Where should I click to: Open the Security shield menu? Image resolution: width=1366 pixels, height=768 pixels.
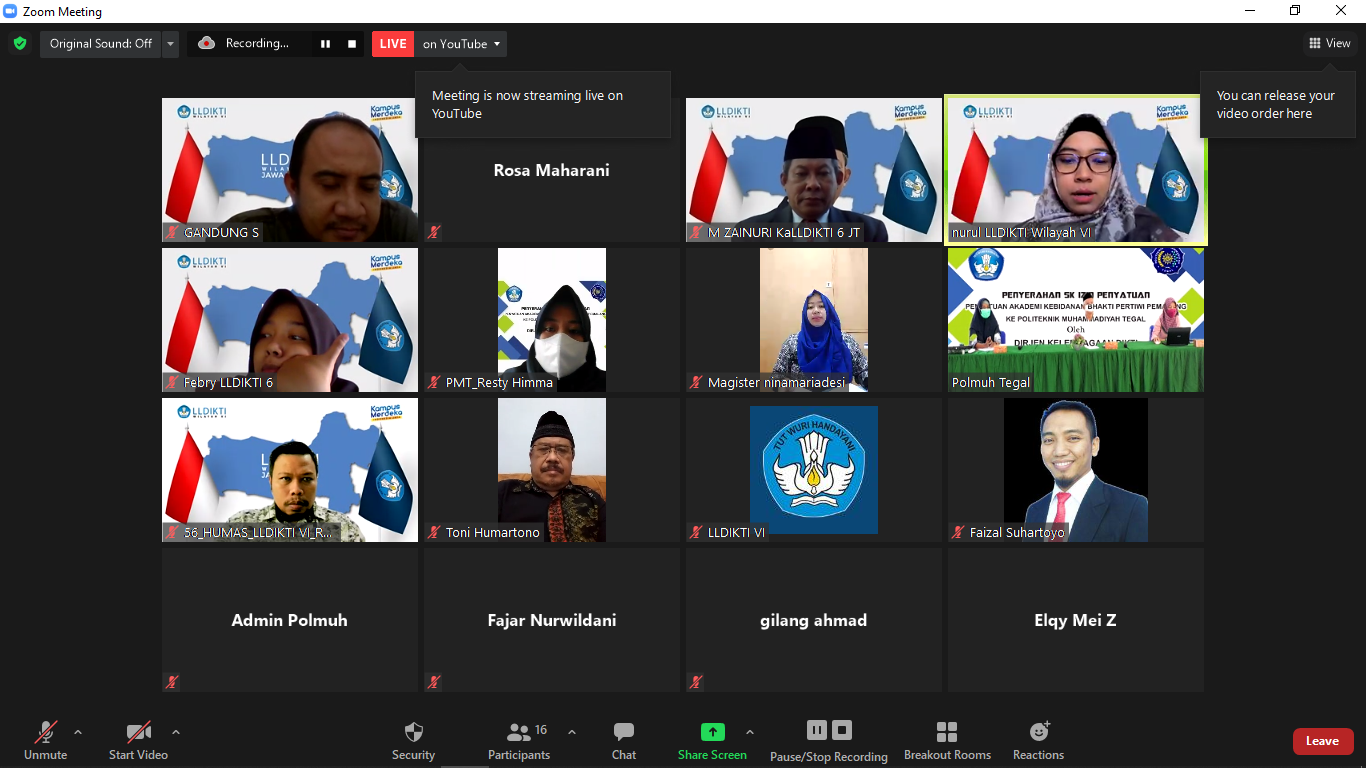point(413,740)
